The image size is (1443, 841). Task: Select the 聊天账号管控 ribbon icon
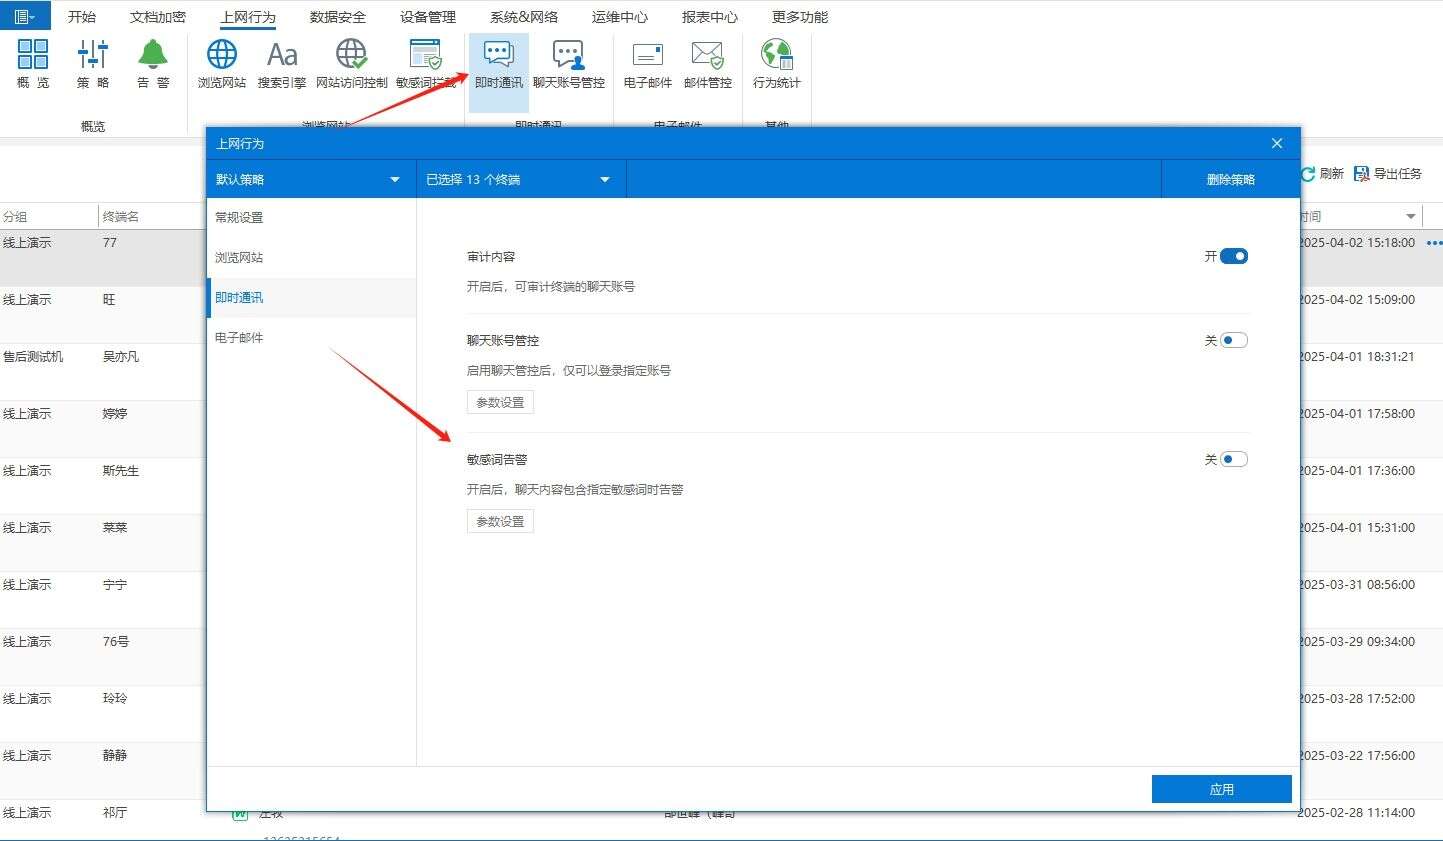tap(568, 63)
